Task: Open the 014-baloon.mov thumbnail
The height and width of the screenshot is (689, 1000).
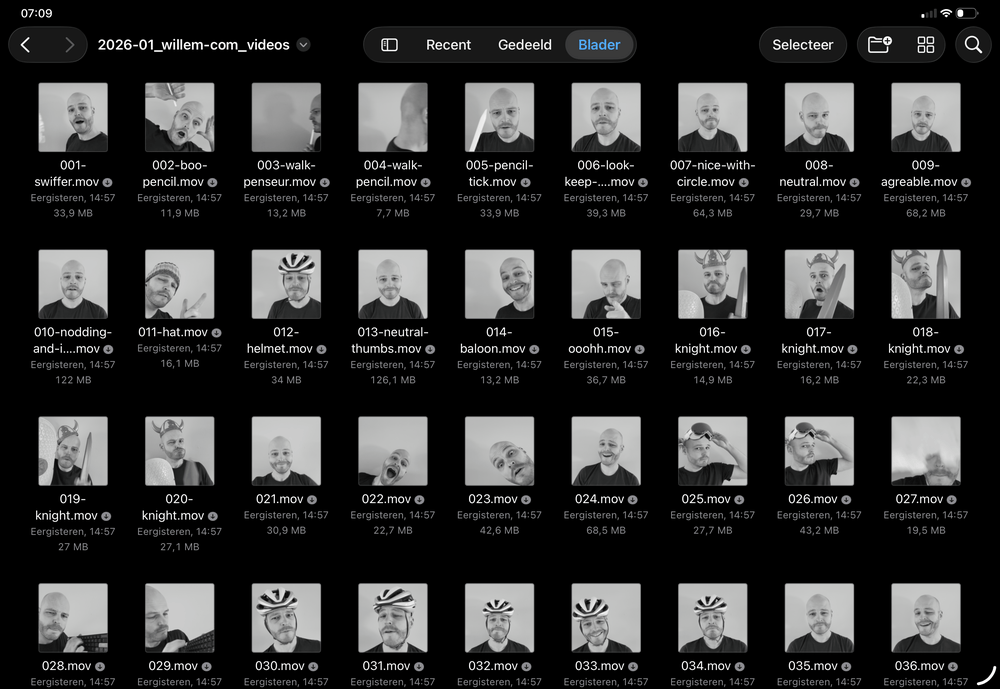Action: tap(499, 283)
